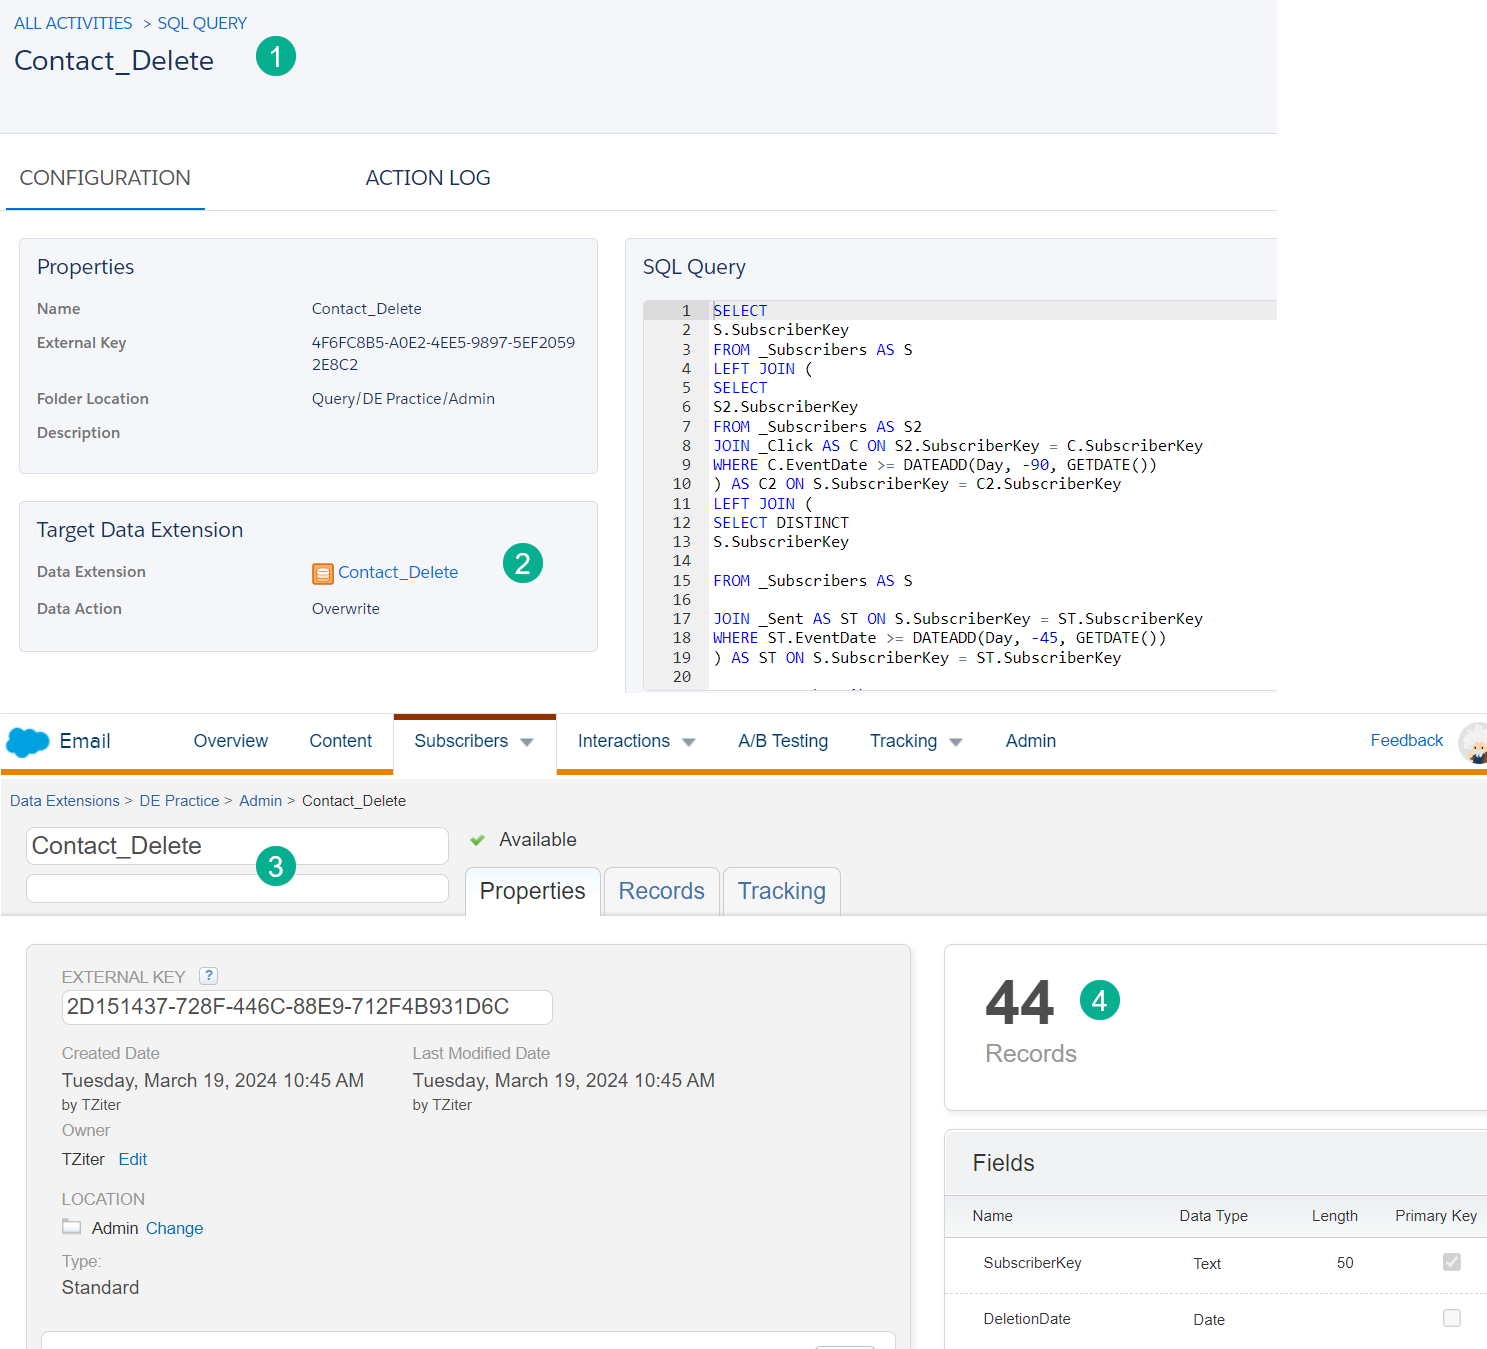Click Edit beside owner TZiter
This screenshot has width=1487, height=1349.
pyautogui.click(x=132, y=1158)
